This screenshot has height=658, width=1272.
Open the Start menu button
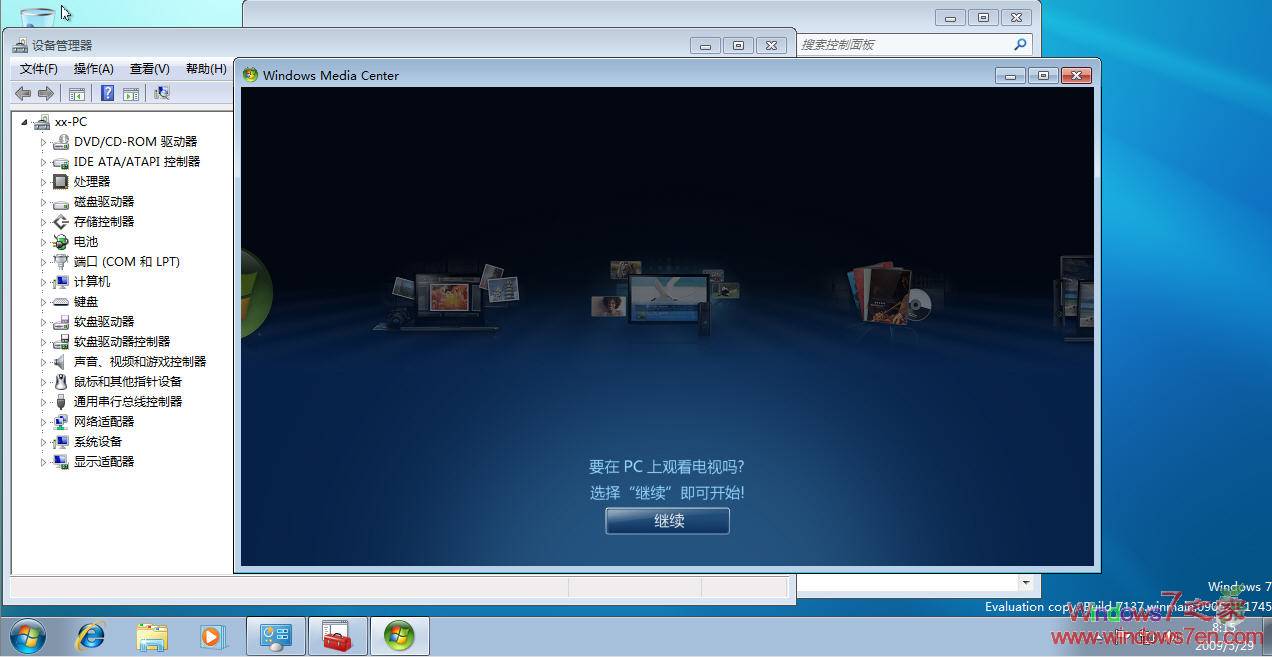click(x=27, y=635)
